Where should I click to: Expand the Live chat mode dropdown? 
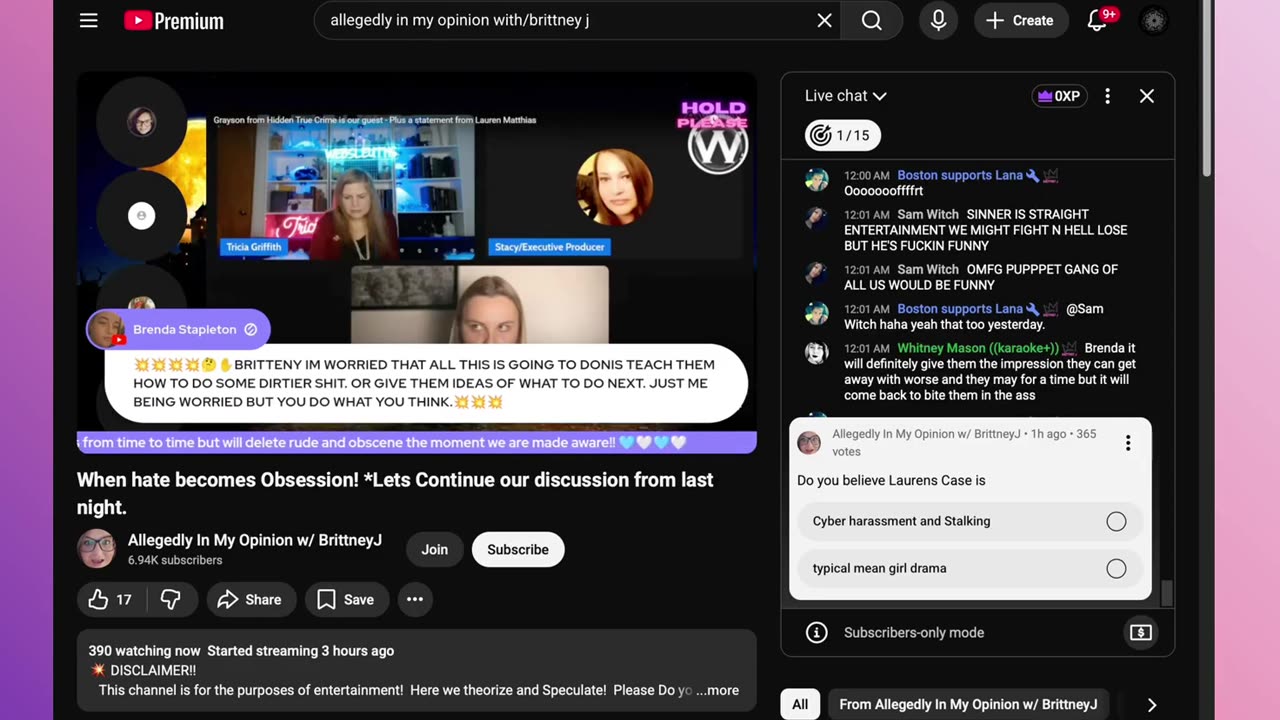(x=846, y=96)
